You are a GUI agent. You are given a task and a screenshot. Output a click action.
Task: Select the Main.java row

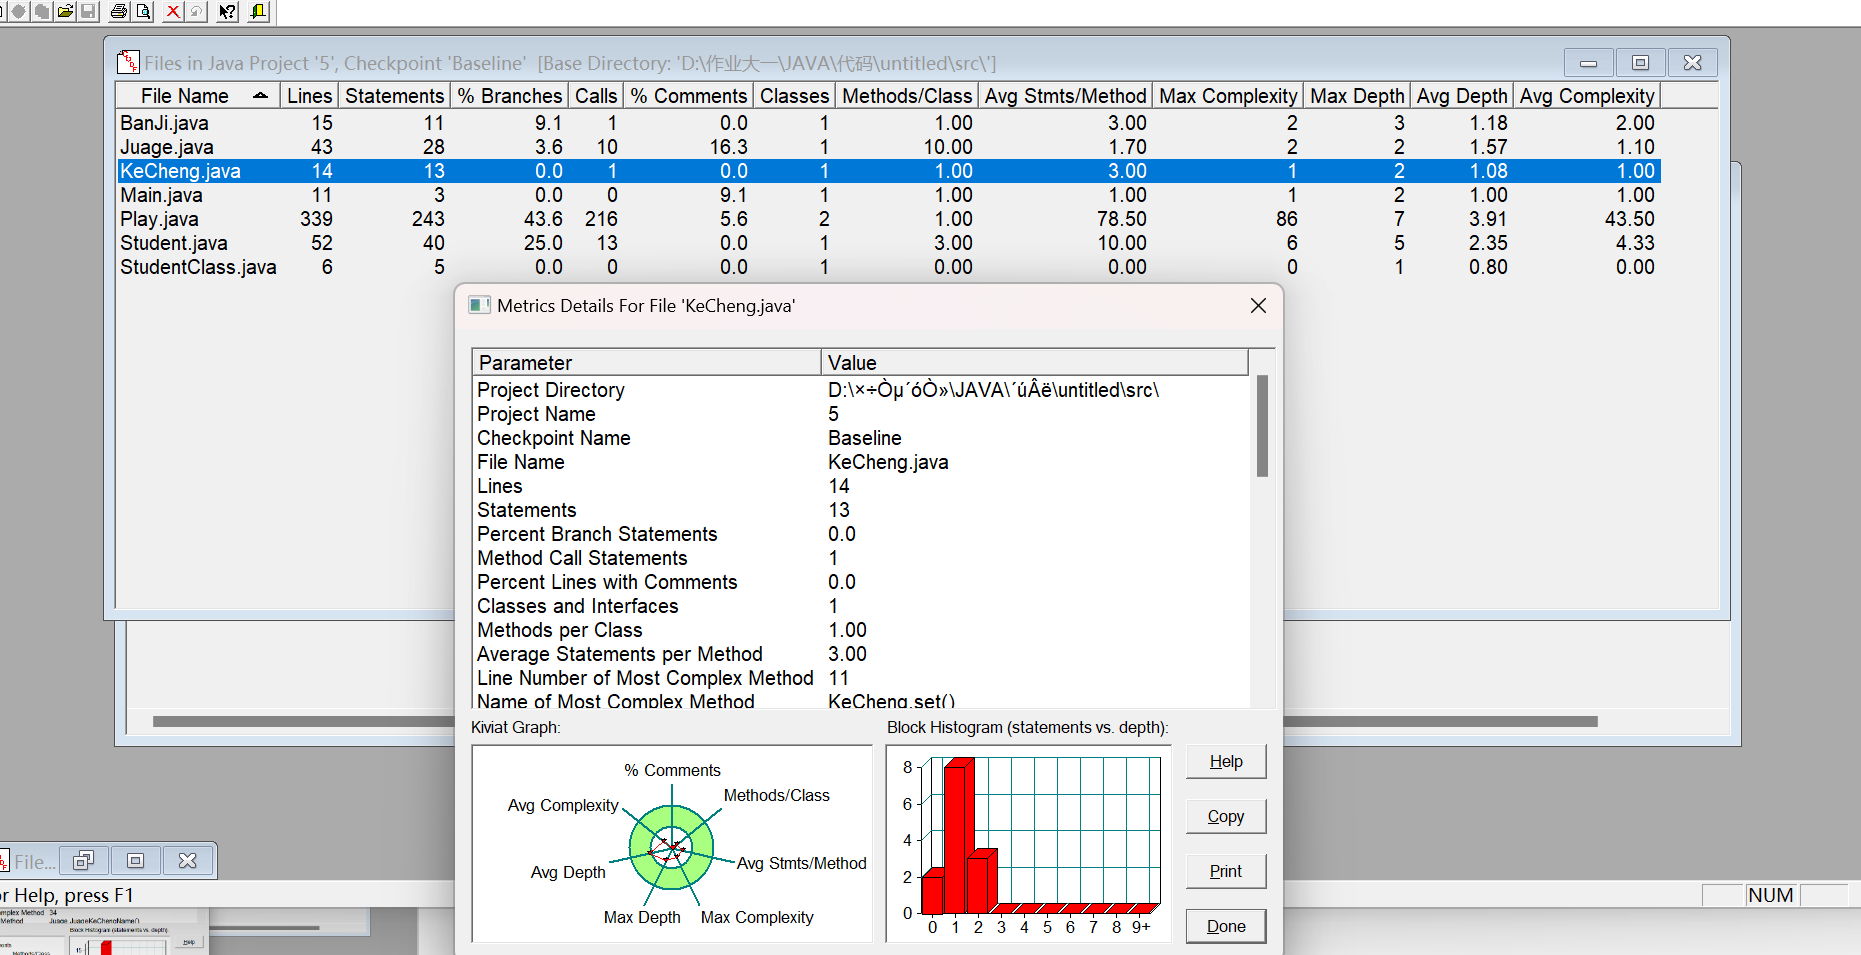point(888,195)
